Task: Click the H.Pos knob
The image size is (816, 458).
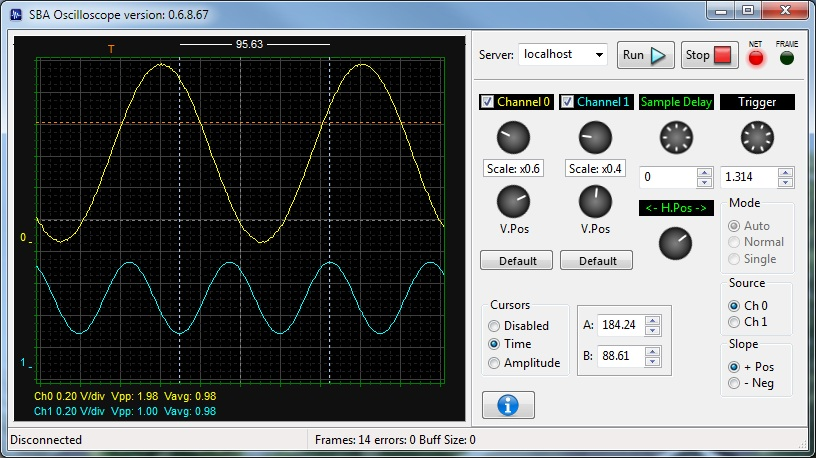Action: click(x=675, y=243)
